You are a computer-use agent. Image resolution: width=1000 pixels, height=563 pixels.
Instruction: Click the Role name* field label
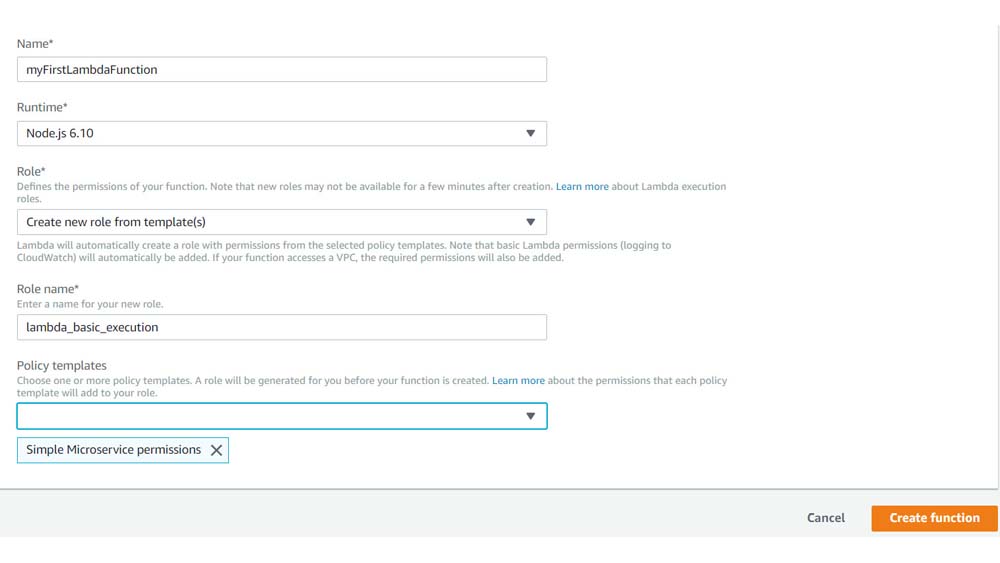[47, 289]
